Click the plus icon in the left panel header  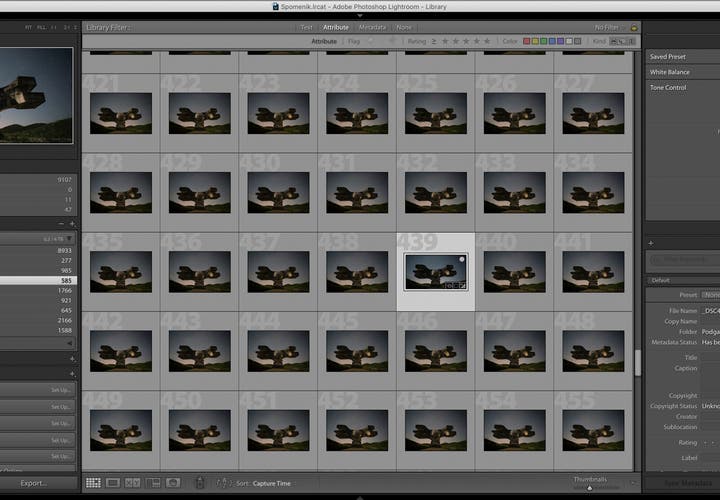(x=72, y=224)
